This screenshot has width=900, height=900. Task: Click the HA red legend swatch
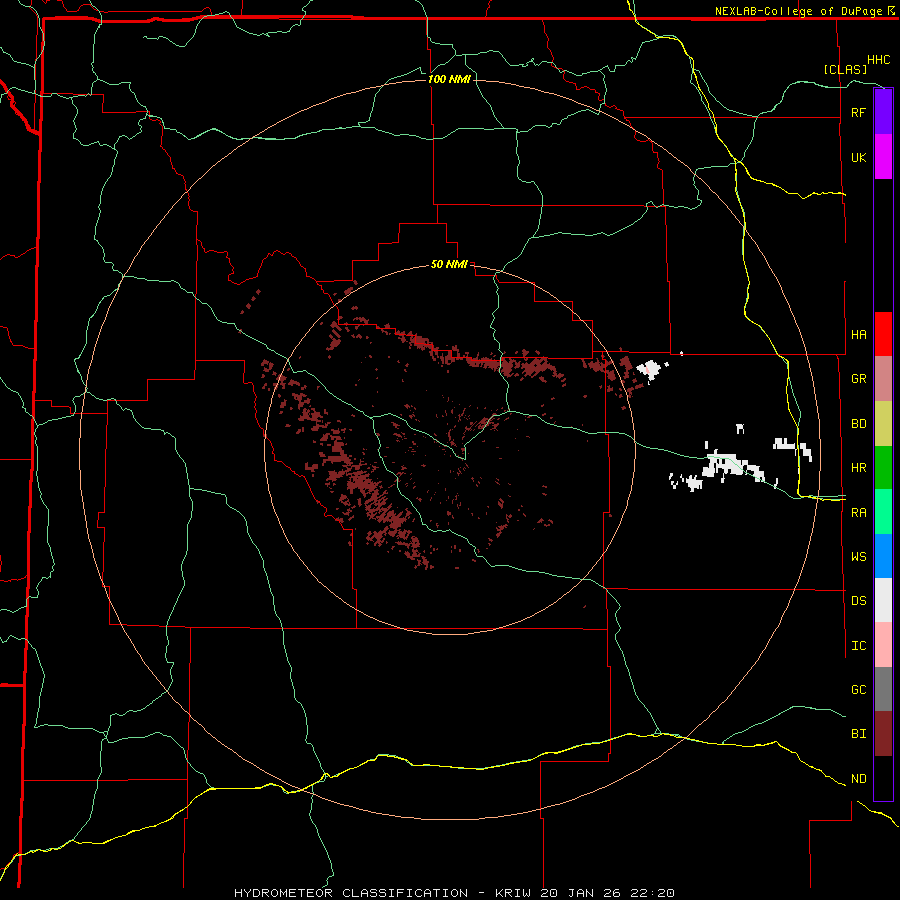pos(883,334)
